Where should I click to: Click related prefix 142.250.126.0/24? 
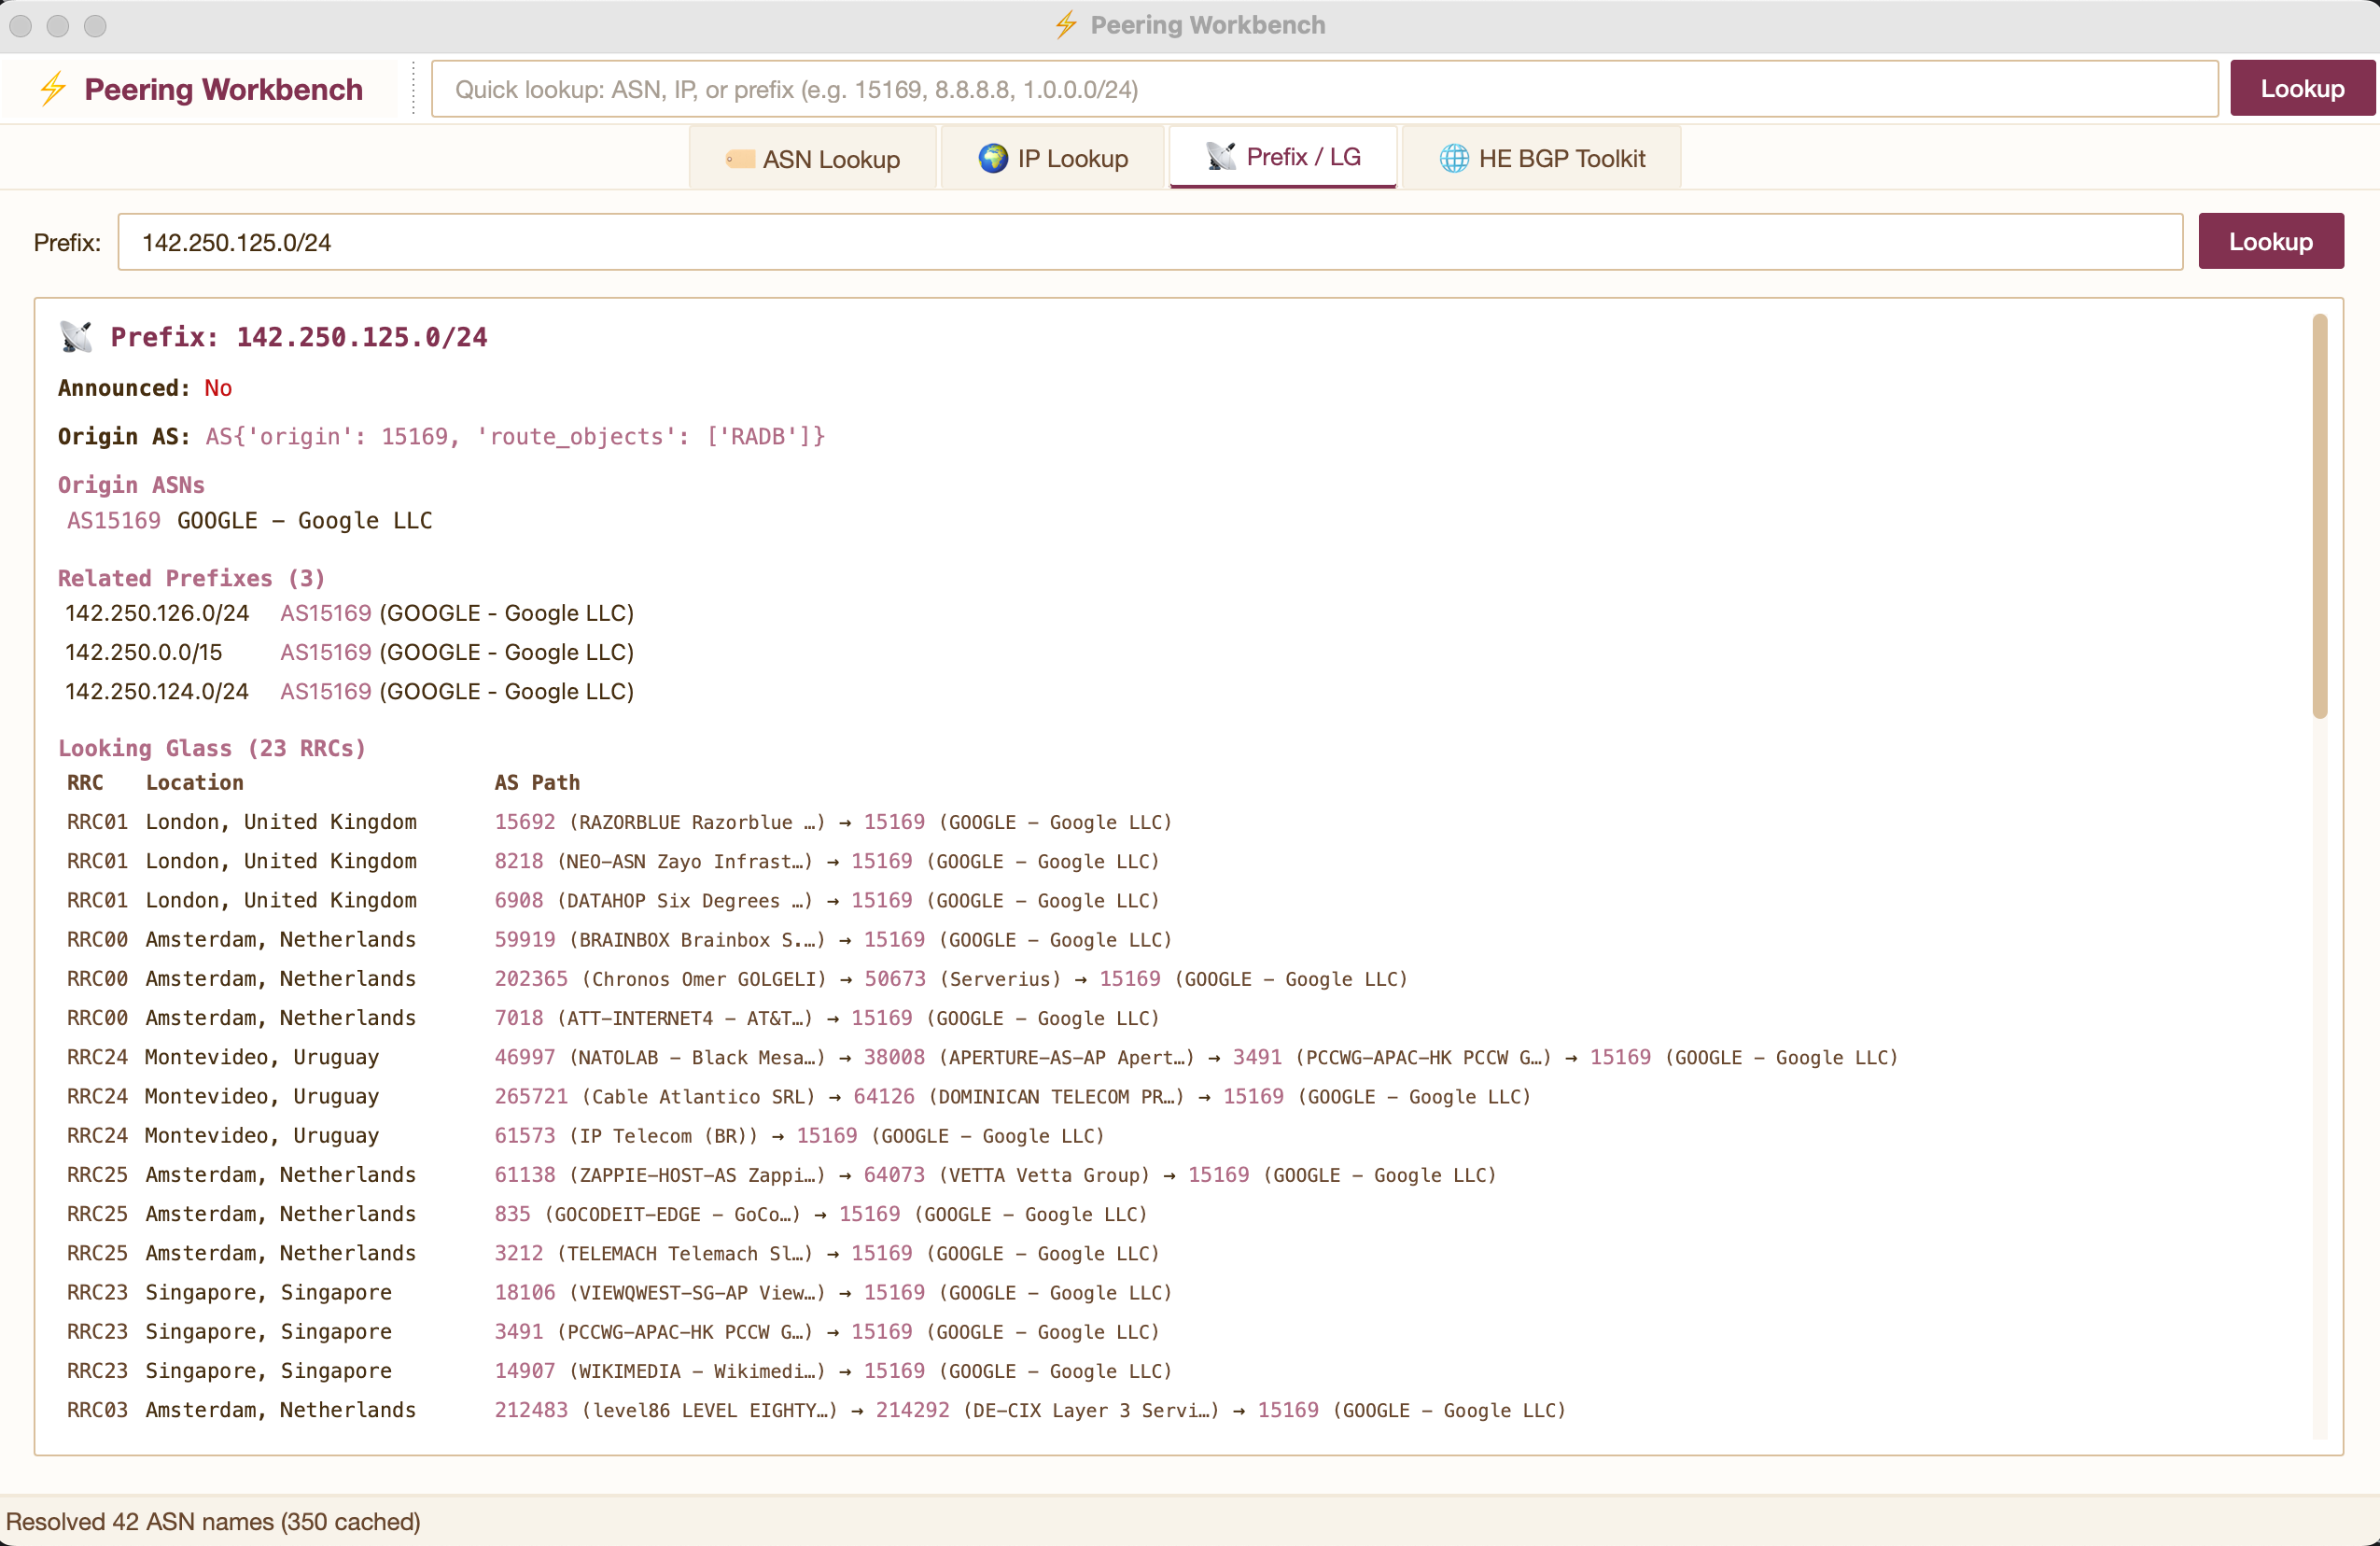click(157, 613)
